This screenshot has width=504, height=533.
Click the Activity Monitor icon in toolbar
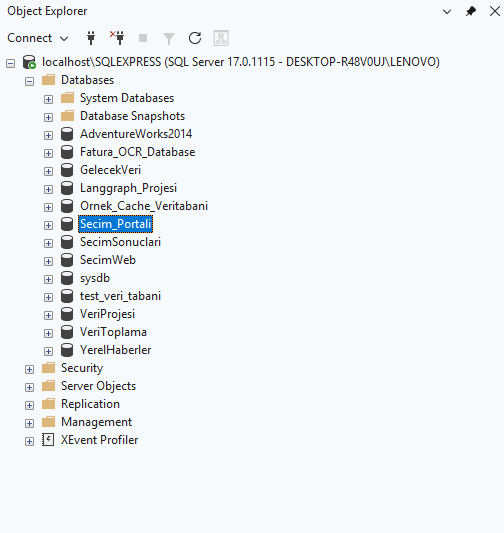tap(221, 38)
